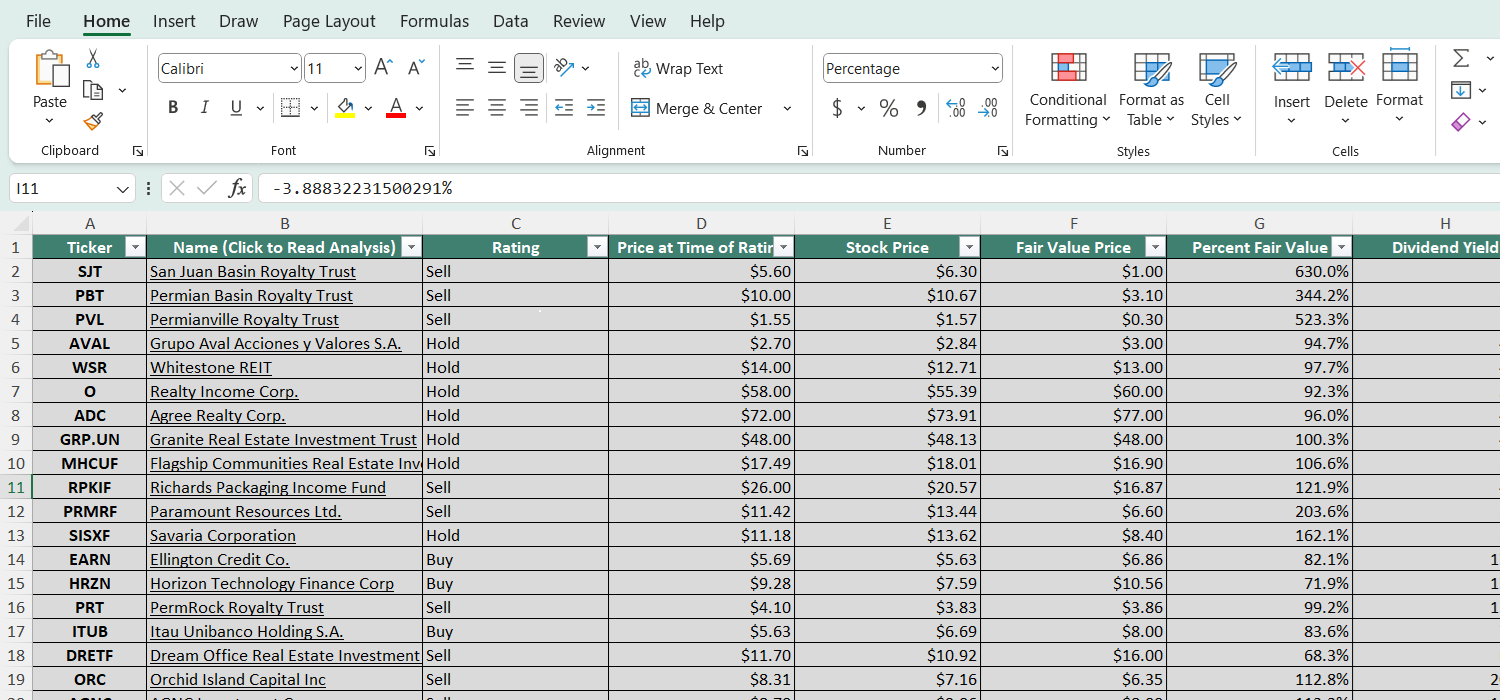Click the Orientation angled text icon
The image size is (1500, 700).
click(x=564, y=67)
